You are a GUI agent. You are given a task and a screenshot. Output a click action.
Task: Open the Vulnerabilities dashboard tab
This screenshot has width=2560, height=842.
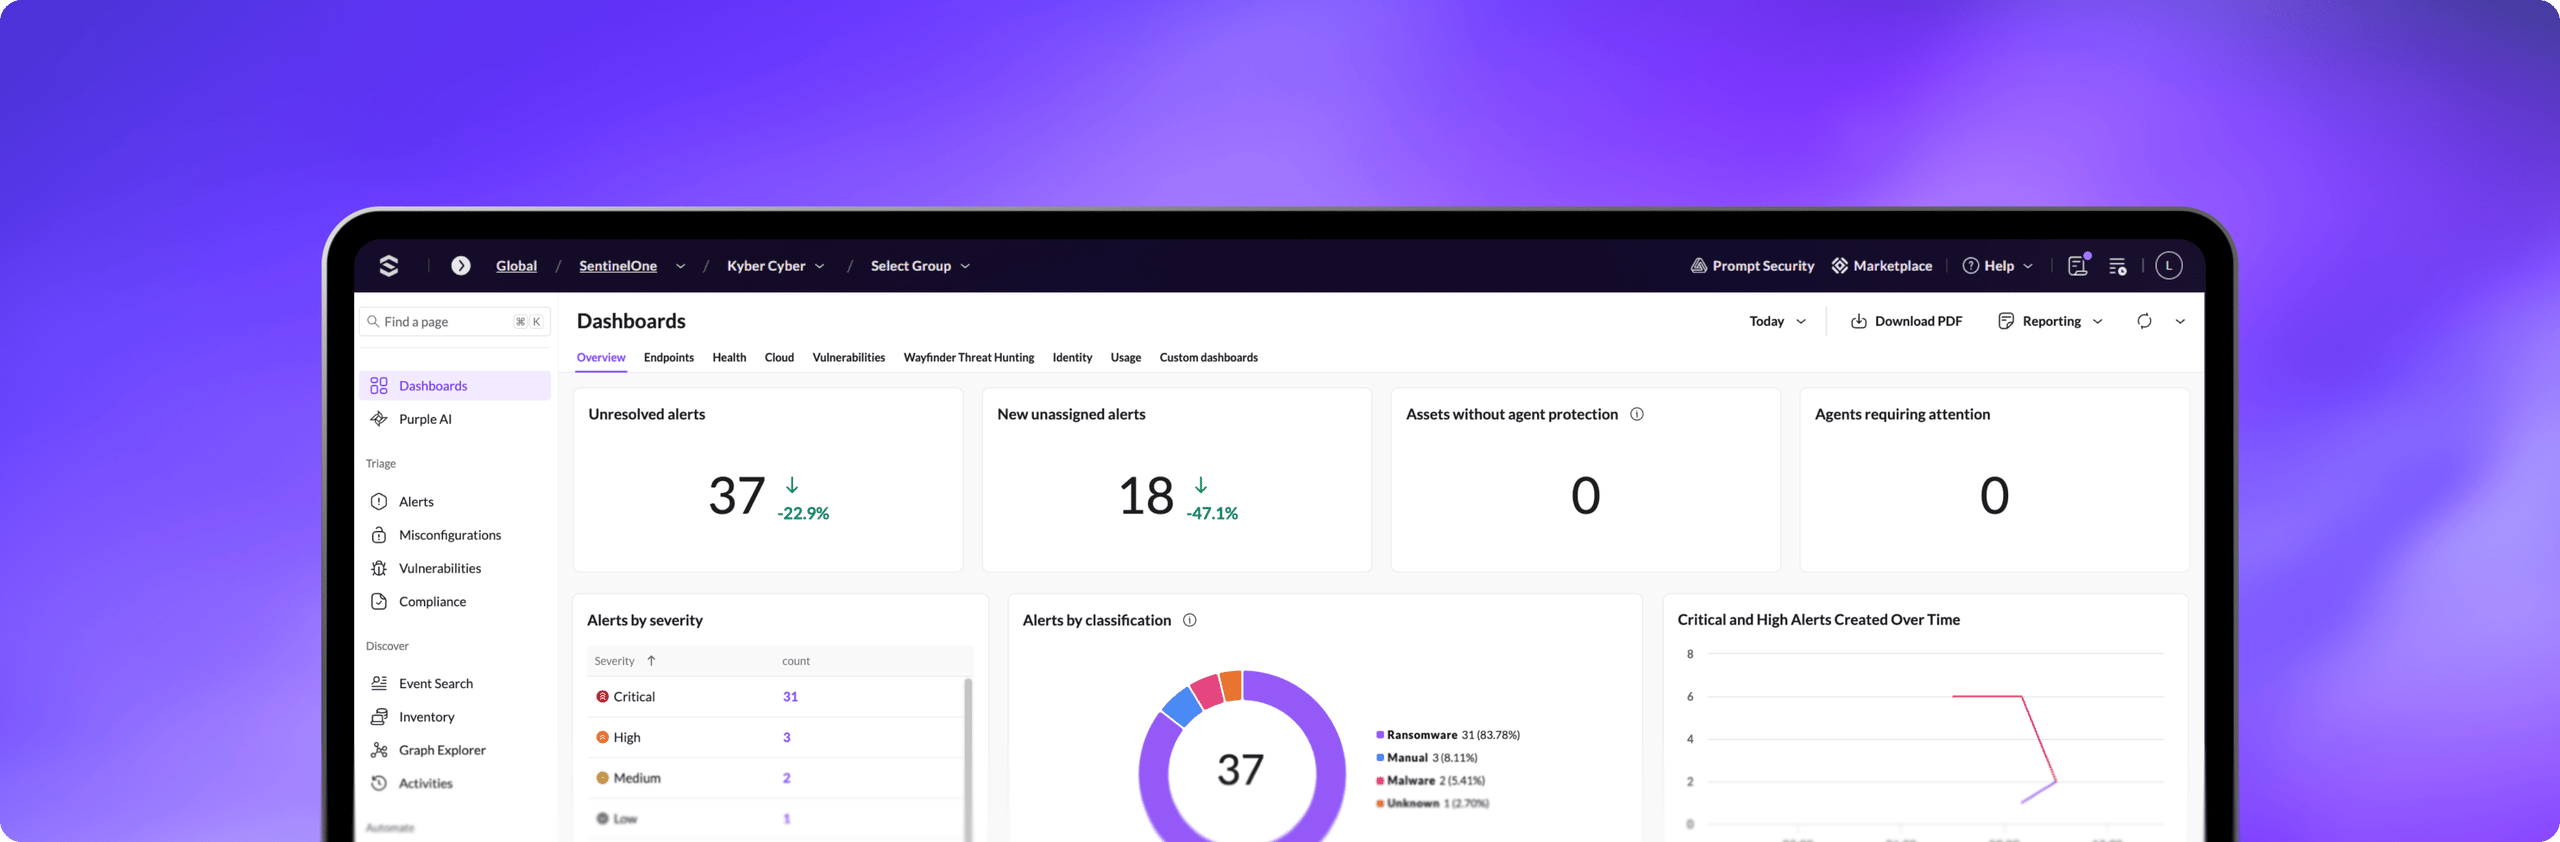pos(849,358)
